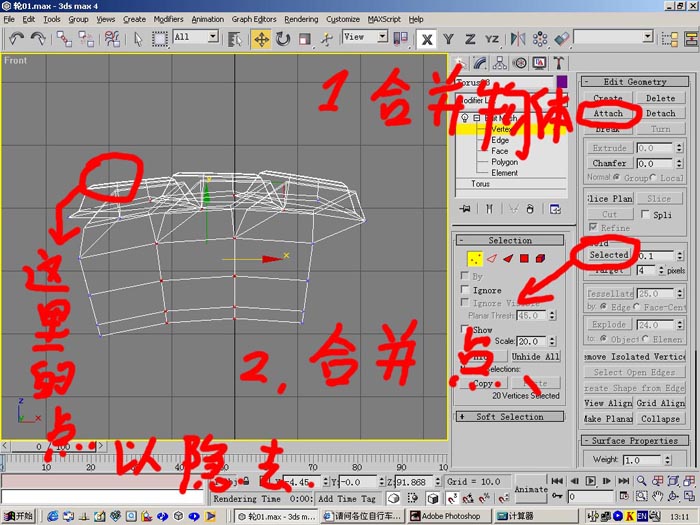Choose tessellate by Edge radio button
Viewport: 700px width, 525px height.
(603, 306)
